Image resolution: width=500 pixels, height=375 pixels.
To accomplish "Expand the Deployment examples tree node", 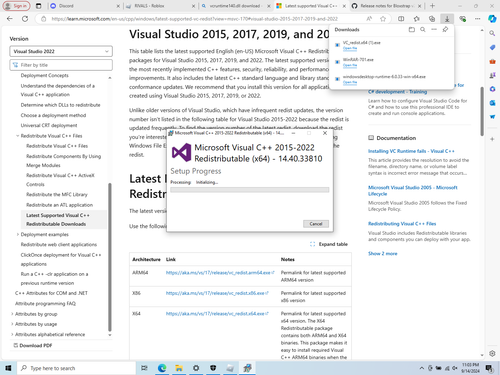I will [17, 234].
